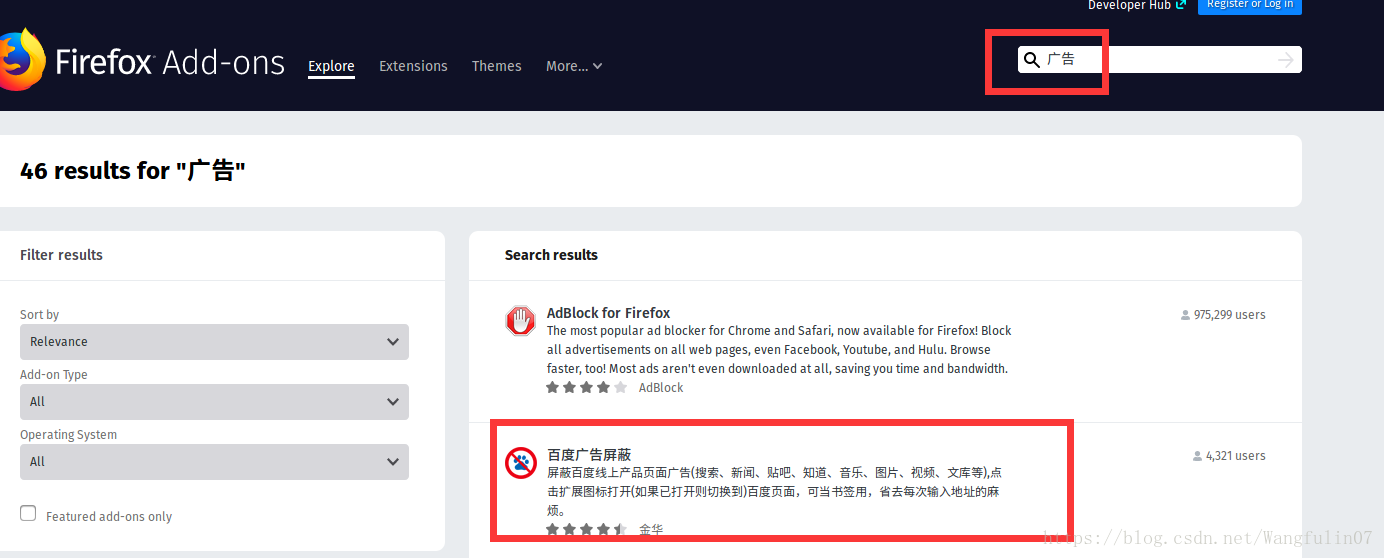Click the AdBlock star rating

click(587, 387)
